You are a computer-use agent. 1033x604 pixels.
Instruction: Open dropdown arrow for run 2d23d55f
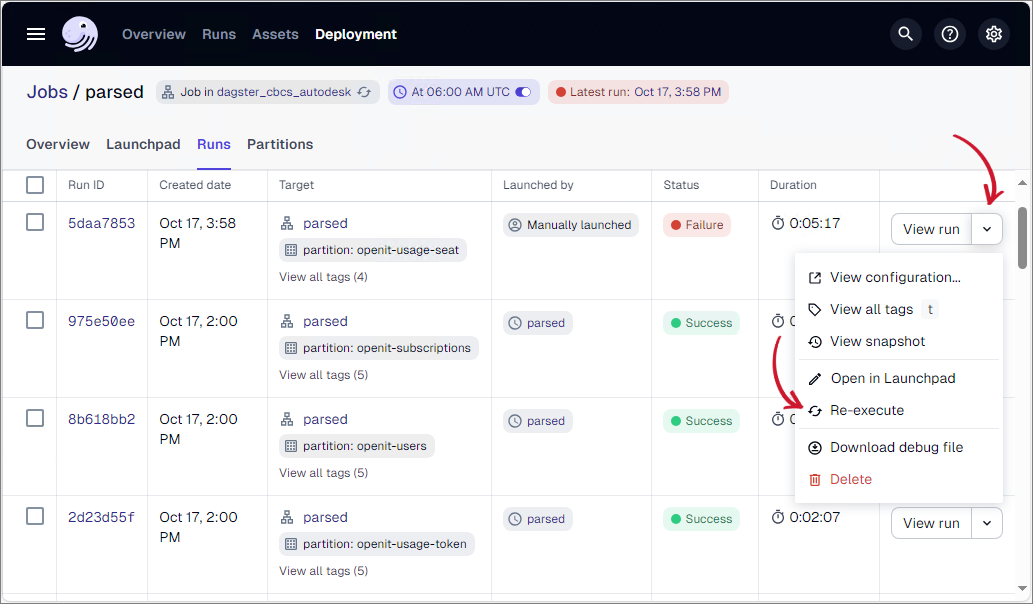[987, 523]
